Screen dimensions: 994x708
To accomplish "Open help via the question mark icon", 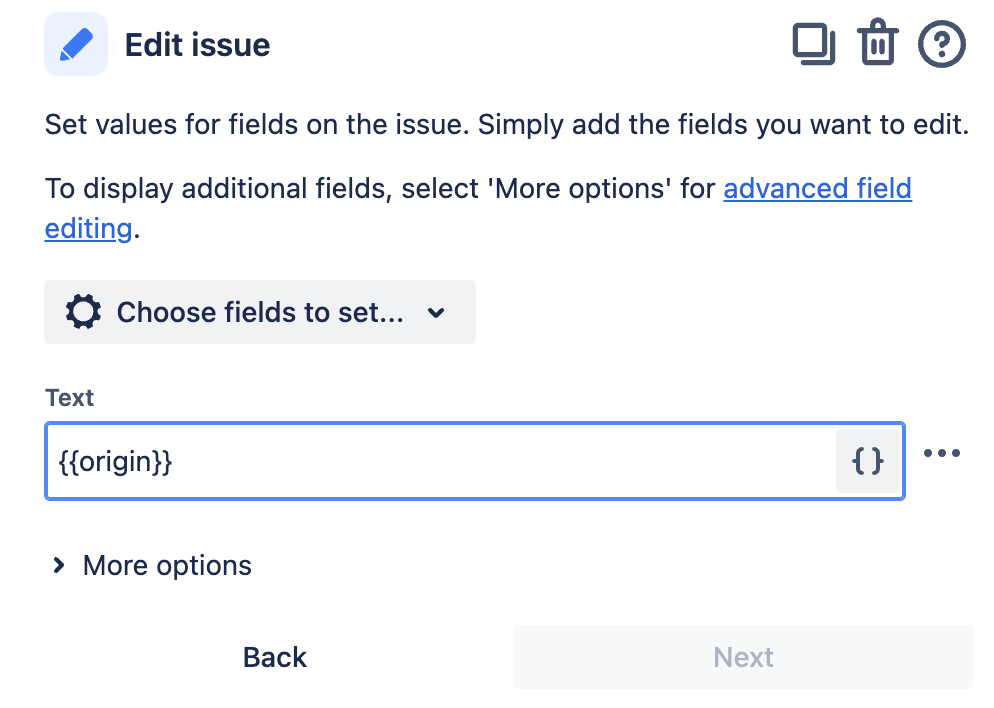I will [942, 45].
